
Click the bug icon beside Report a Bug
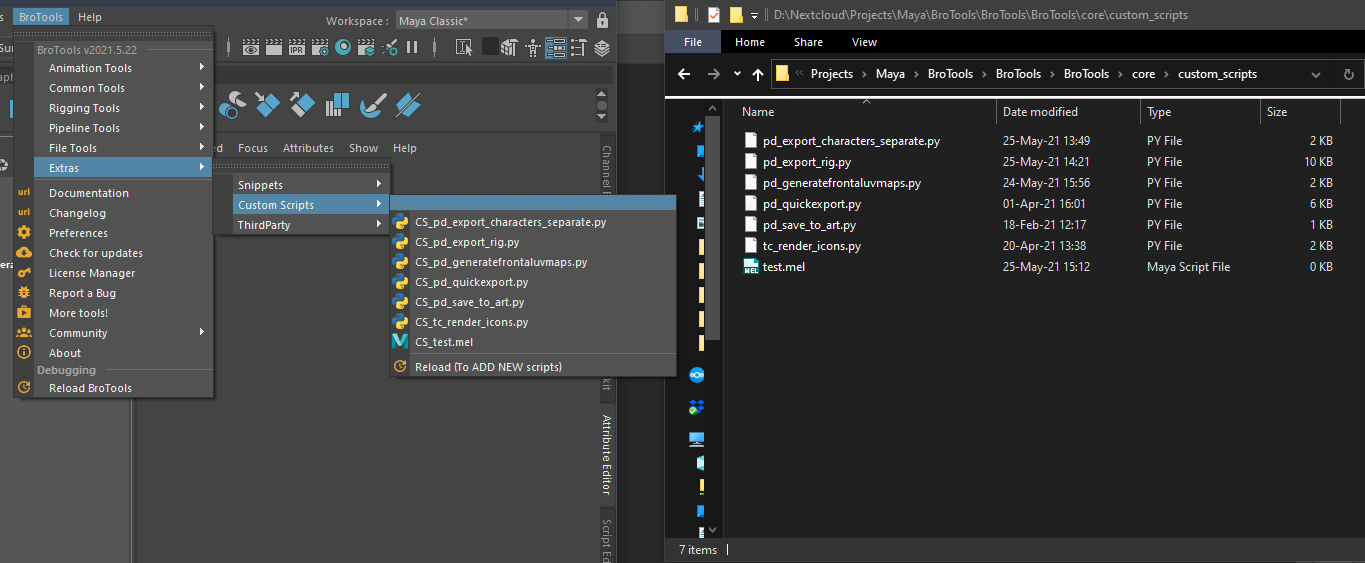pyautogui.click(x=24, y=292)
